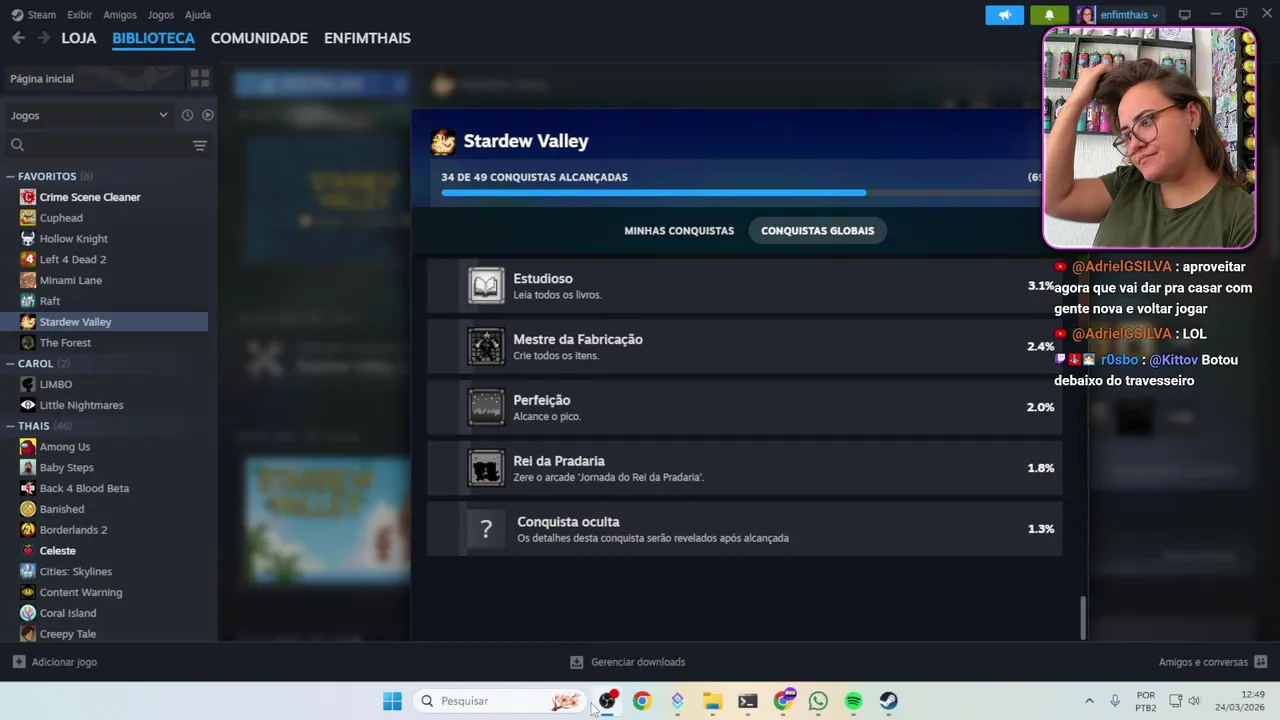Open The Forest game icon
Image resolution: width=1280 pixels, height=720 pixels.
click(x=28, y=343)
